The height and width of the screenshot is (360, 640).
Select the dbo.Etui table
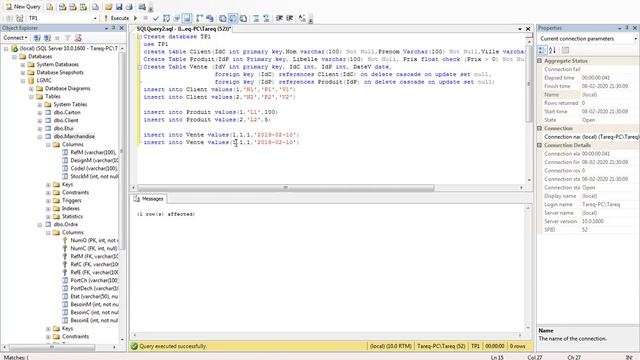click(x=64, y=128)
